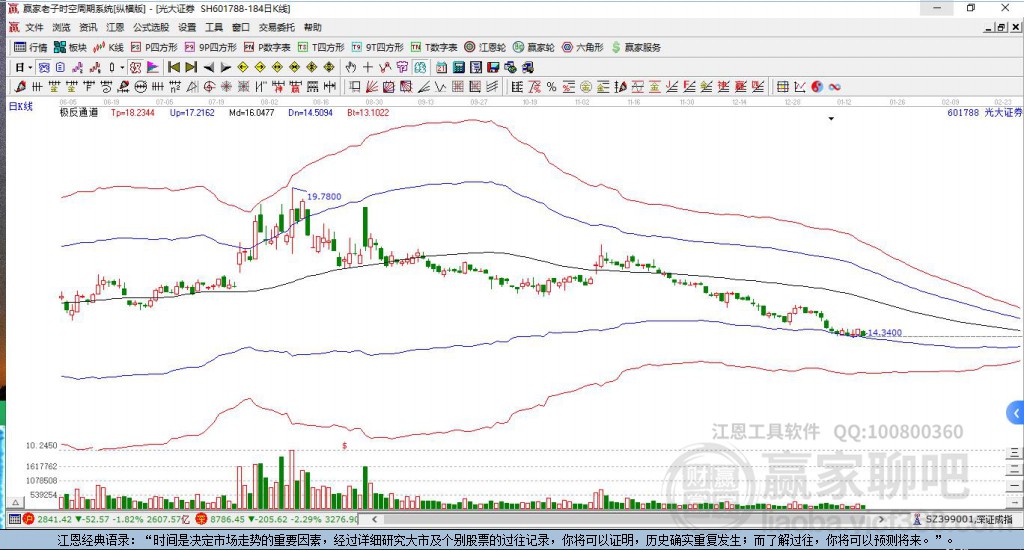
Task: Open the 9T四方形 tool
Action: pyautogui.click(x=377, y=47)
